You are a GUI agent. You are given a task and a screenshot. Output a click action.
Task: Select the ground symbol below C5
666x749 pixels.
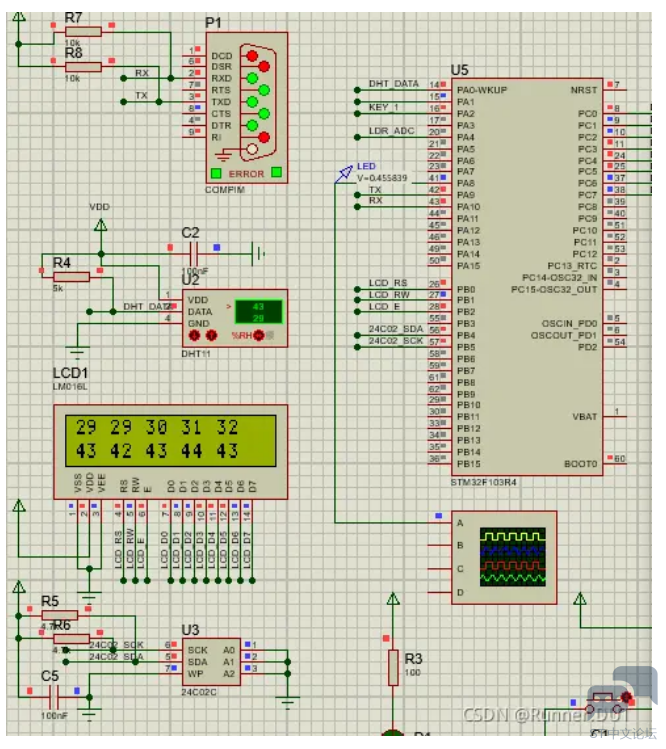point(89,715)
